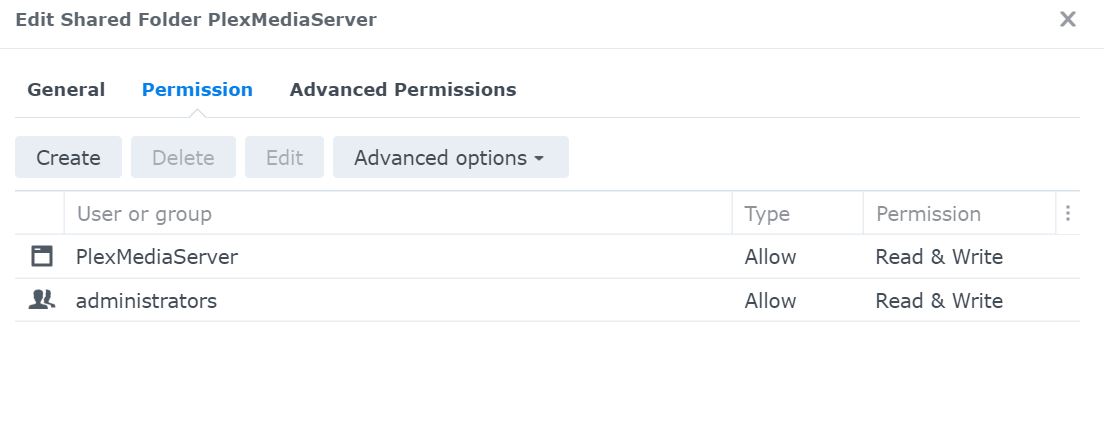Screen dimensions: 1104x441
Task: Click Allow type in administrators row
Action: pyautogui.click(x=770, y=301)
